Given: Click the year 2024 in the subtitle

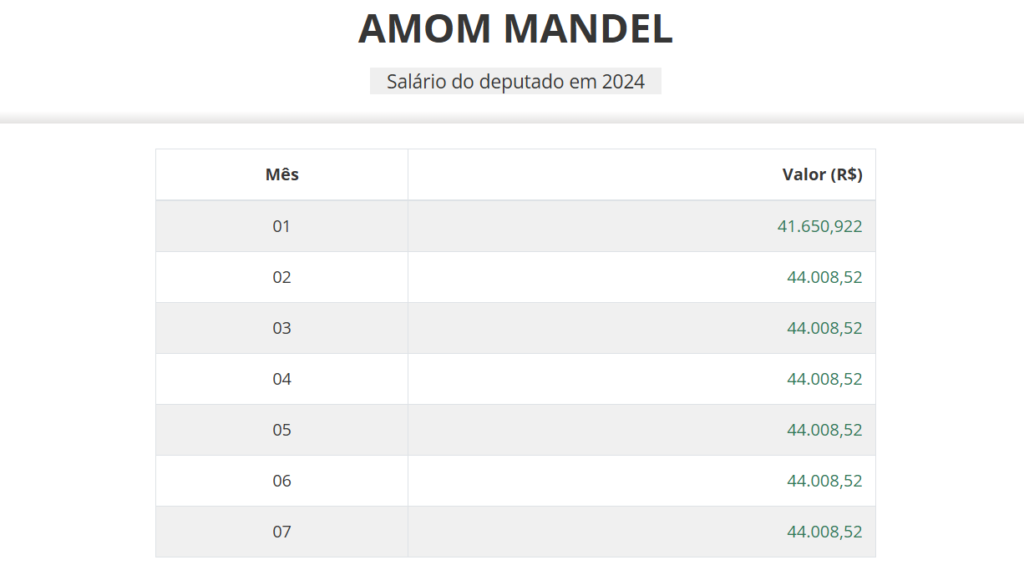Looking at the screenshot, I should pos(623,82).
